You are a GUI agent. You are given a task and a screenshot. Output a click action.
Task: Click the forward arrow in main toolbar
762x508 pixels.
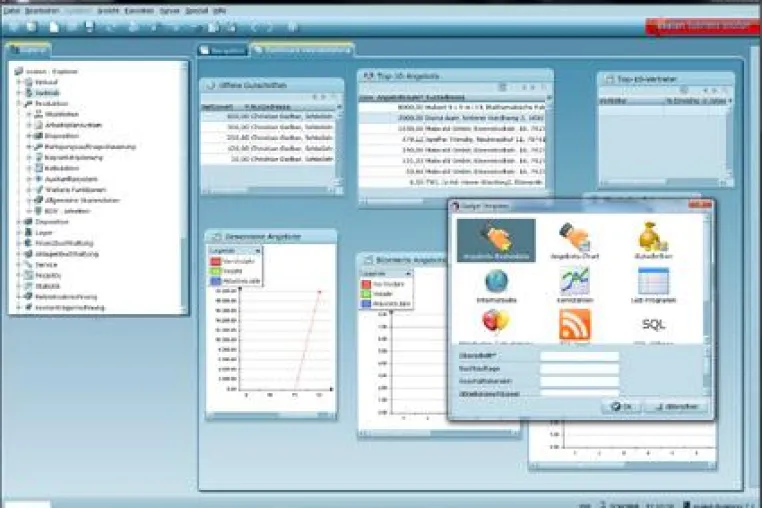270,28
